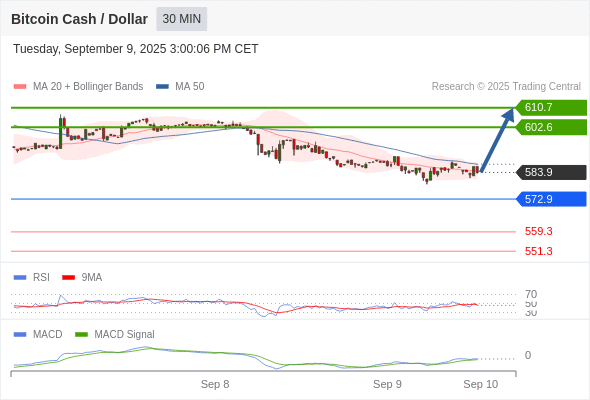This screenshot has height=400, width=590.
Task: Click the red 551.3 support level
Action: (x=538, y=251)
